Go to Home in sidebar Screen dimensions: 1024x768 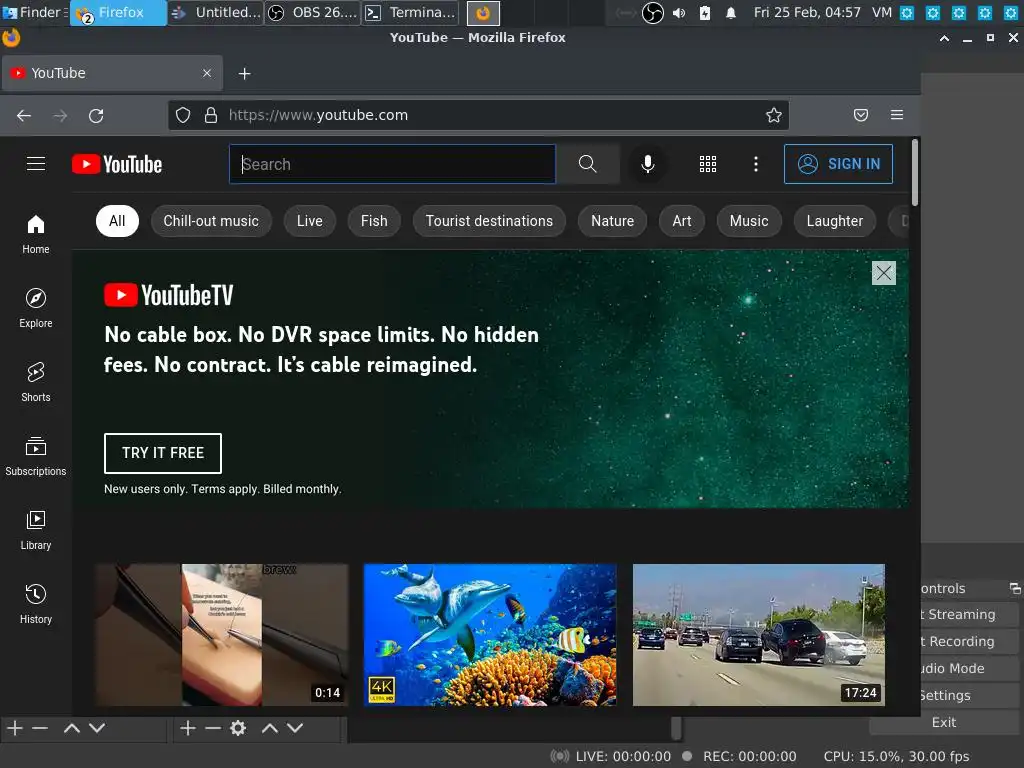[36, 234]
